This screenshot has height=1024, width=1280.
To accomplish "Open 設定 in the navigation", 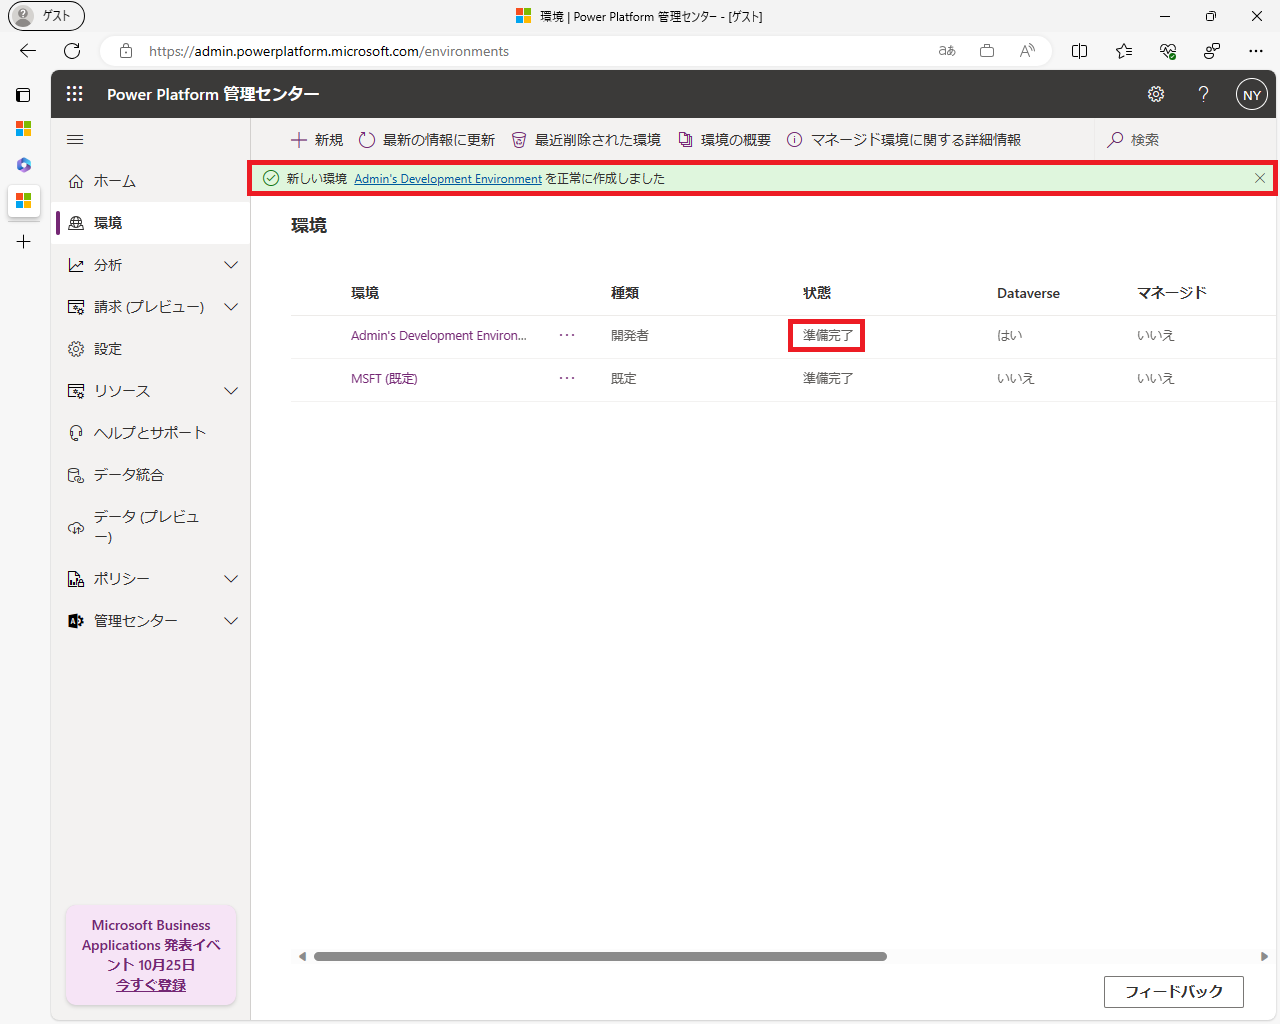I will click(151, 349).
